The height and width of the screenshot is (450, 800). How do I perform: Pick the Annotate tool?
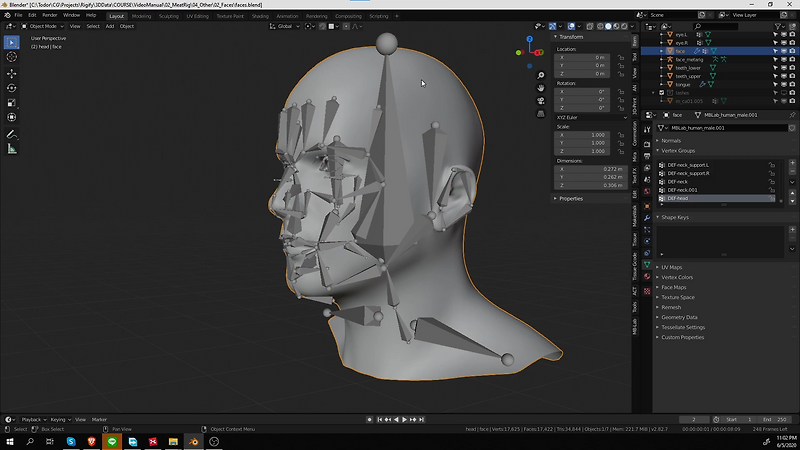tap(12, 133)
